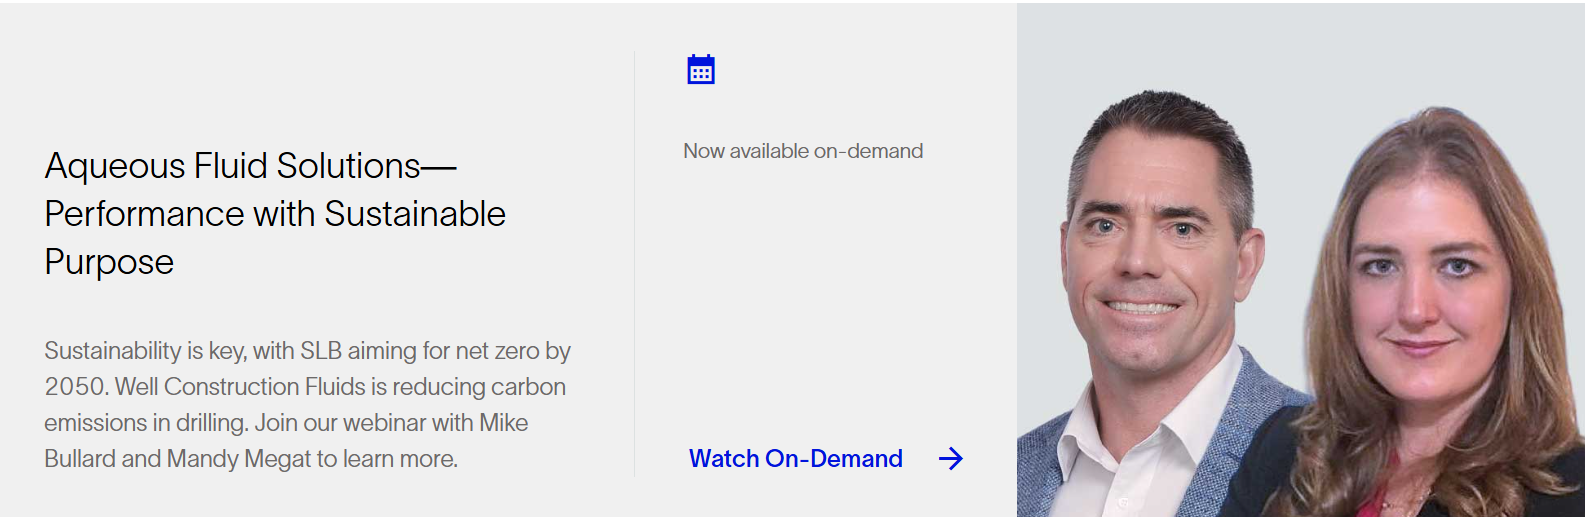Open the Watch On-Demand link

coord(795,459)
